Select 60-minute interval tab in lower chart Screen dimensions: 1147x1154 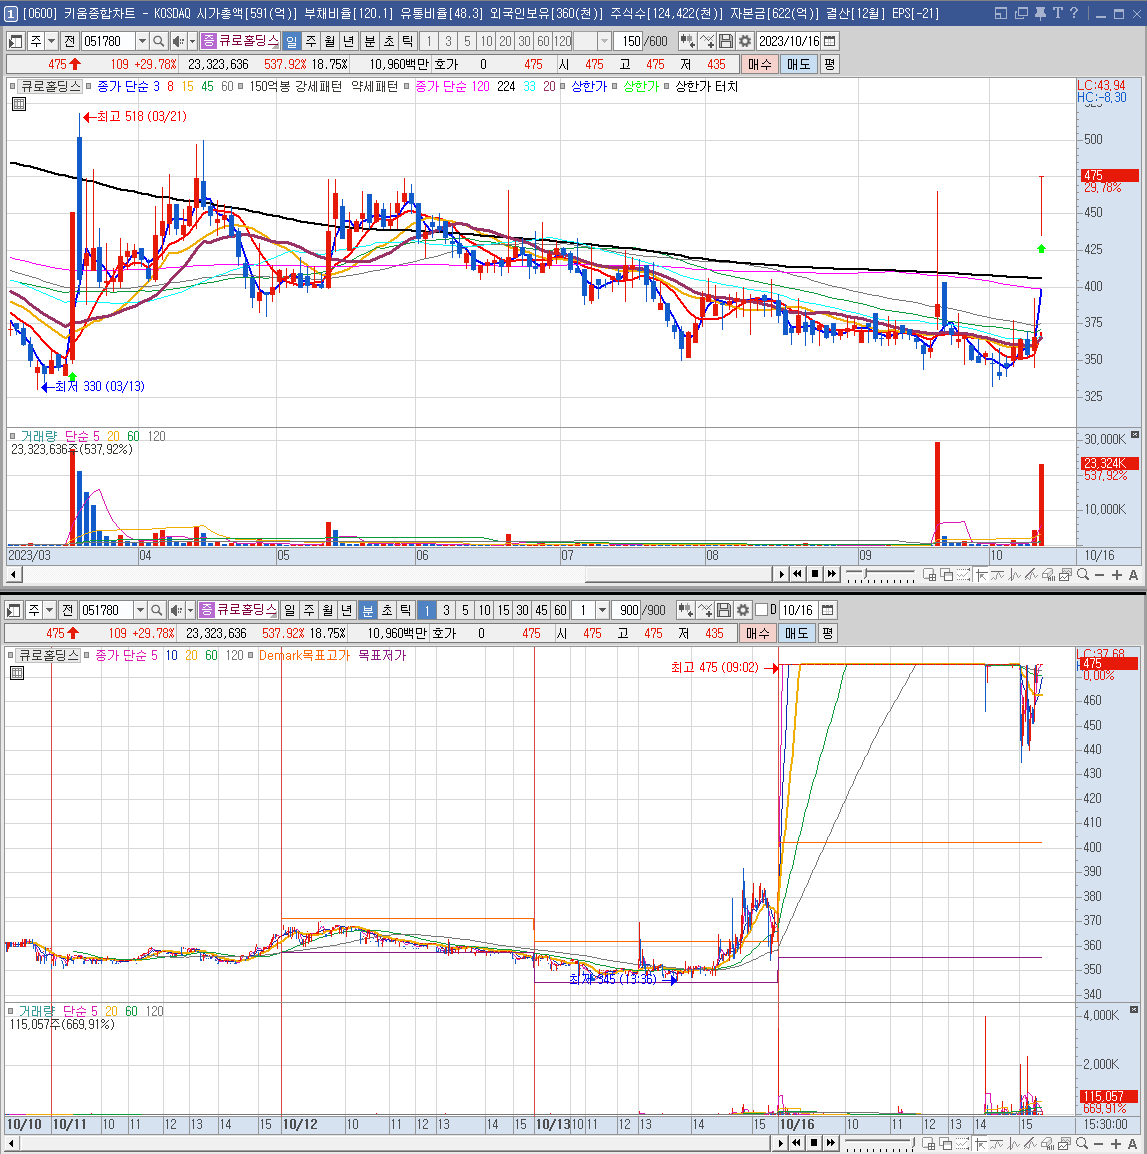(560, 610)
